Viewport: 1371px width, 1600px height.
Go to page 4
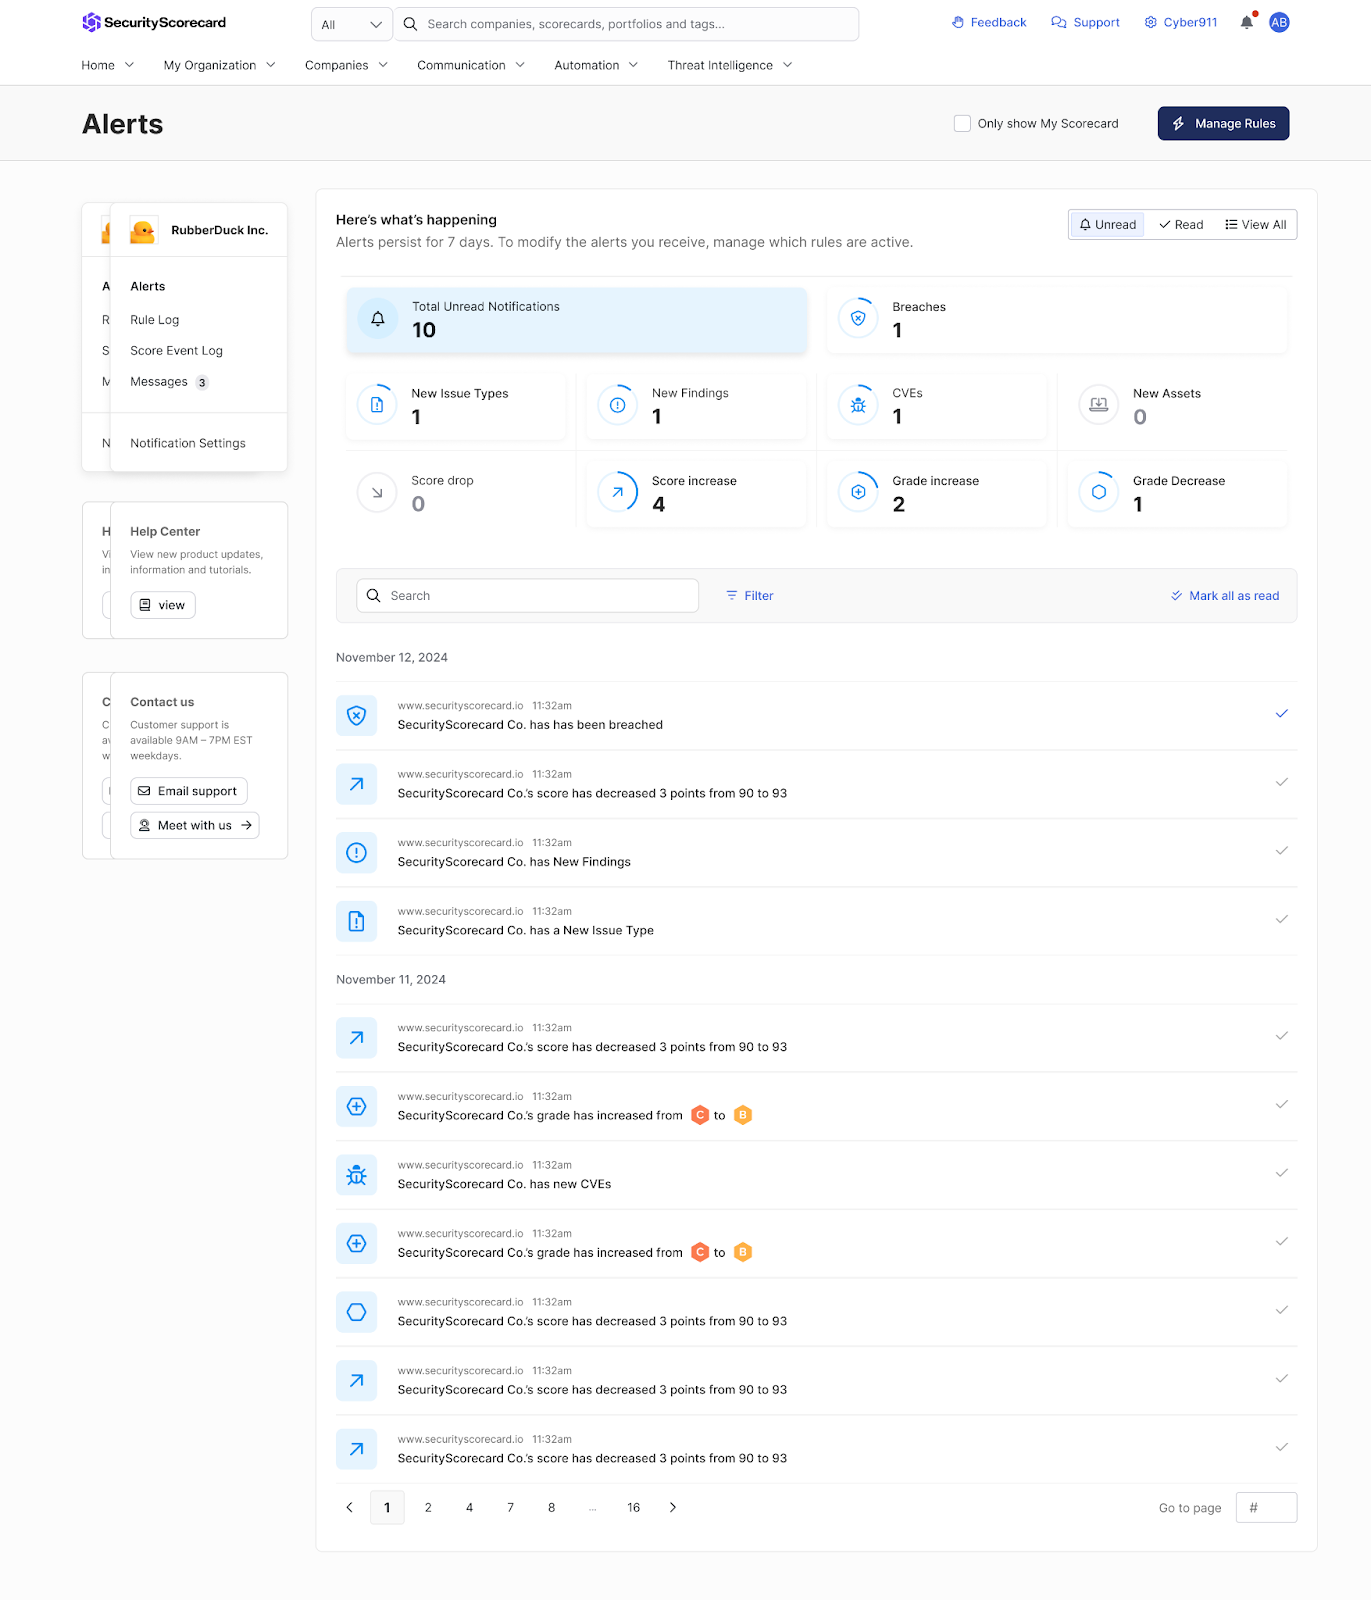469,1507
